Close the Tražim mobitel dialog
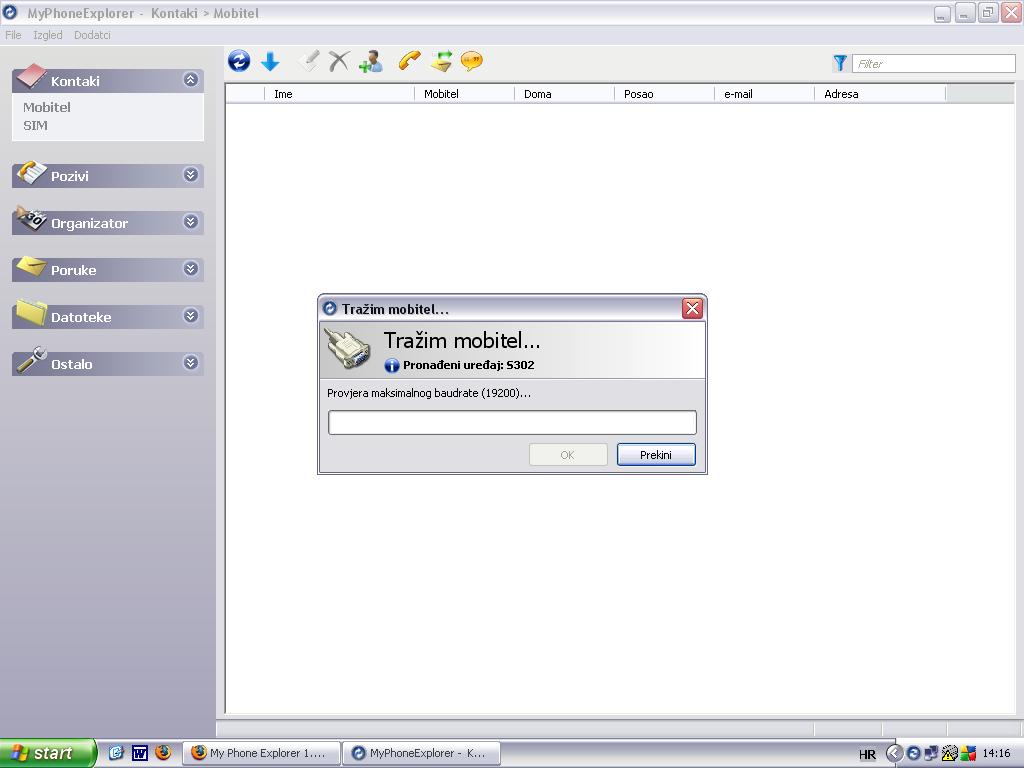 [692, 309]
